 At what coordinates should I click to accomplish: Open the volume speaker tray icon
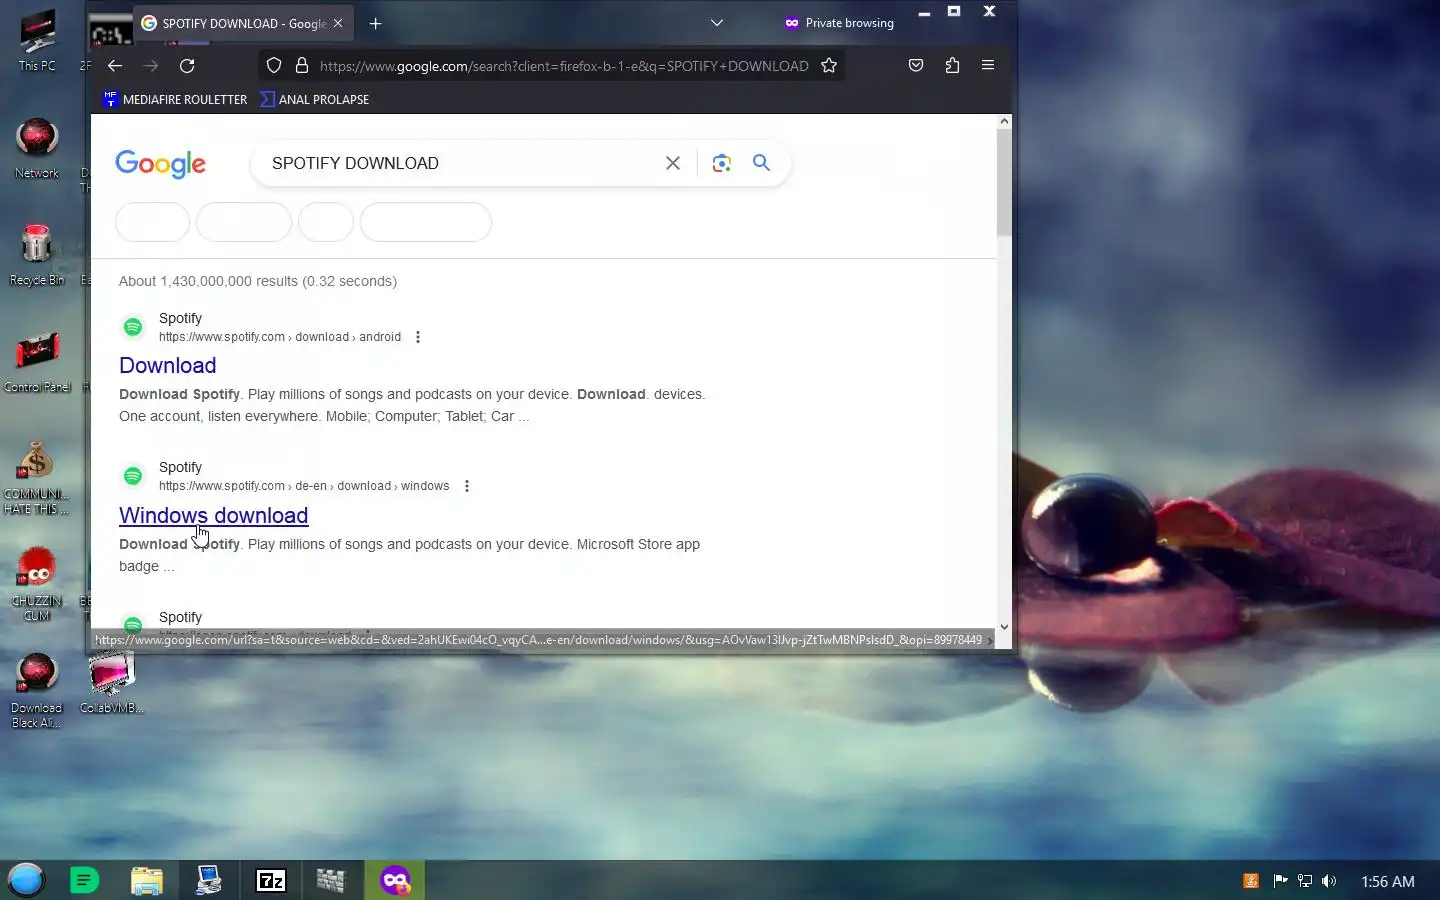(1329, 881)
